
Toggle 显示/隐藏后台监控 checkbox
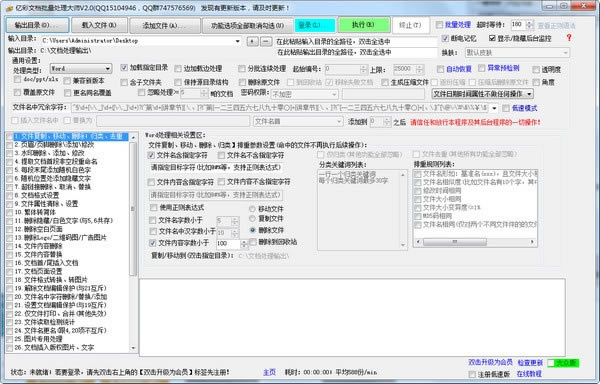pyautogui.click(x=492, y=38)
